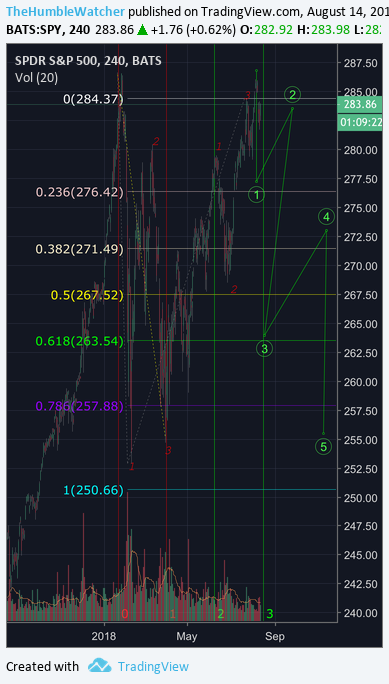
Task: Click the 0.236(276.42) Fibonacci level label
Action: click(x=80, y=192)
